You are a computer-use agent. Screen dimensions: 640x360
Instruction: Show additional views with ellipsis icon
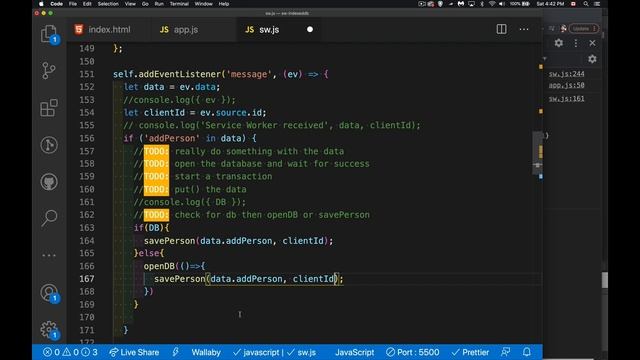click(49, 256)
